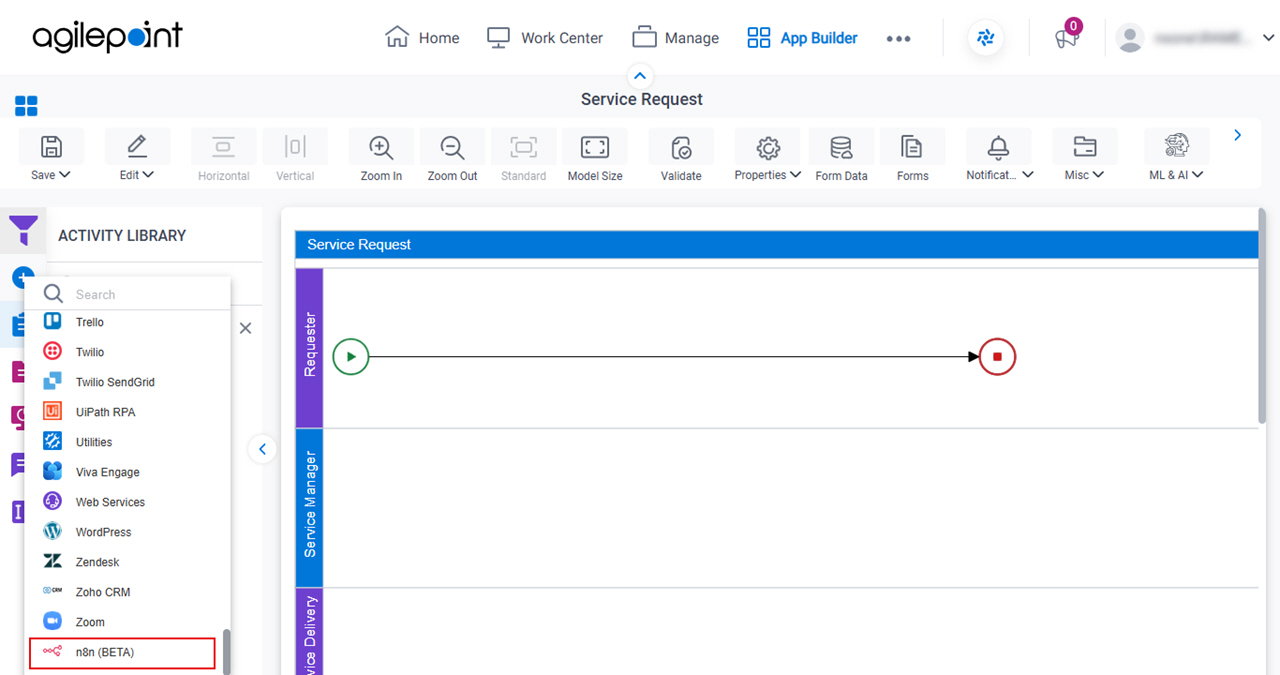
Task: Expand the Edit dropdown arrow
Action: pyautogui.click(x=149, y=175)
